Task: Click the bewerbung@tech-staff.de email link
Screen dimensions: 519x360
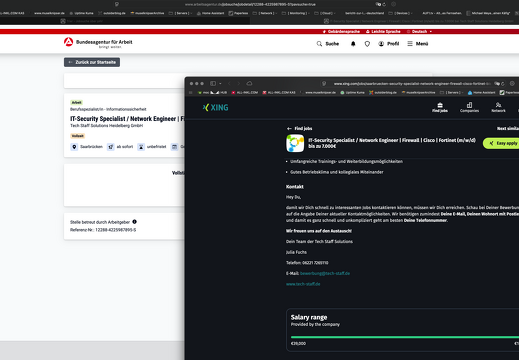Action: [325, 273]
